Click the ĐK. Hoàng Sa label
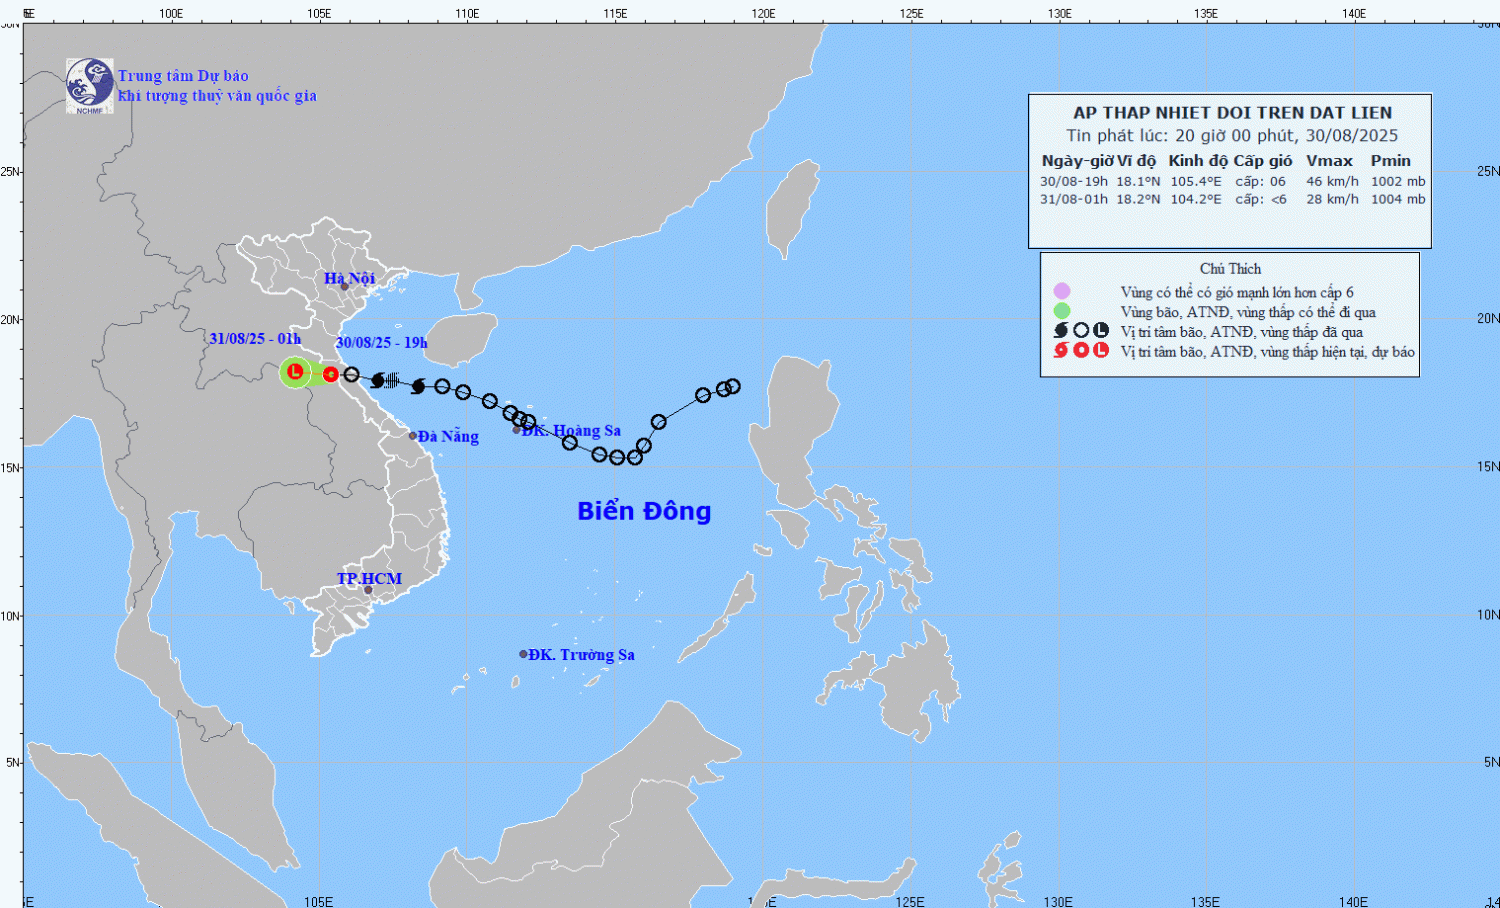Image resolution: width=1500 pixels, height=908 pixels. 571,431
